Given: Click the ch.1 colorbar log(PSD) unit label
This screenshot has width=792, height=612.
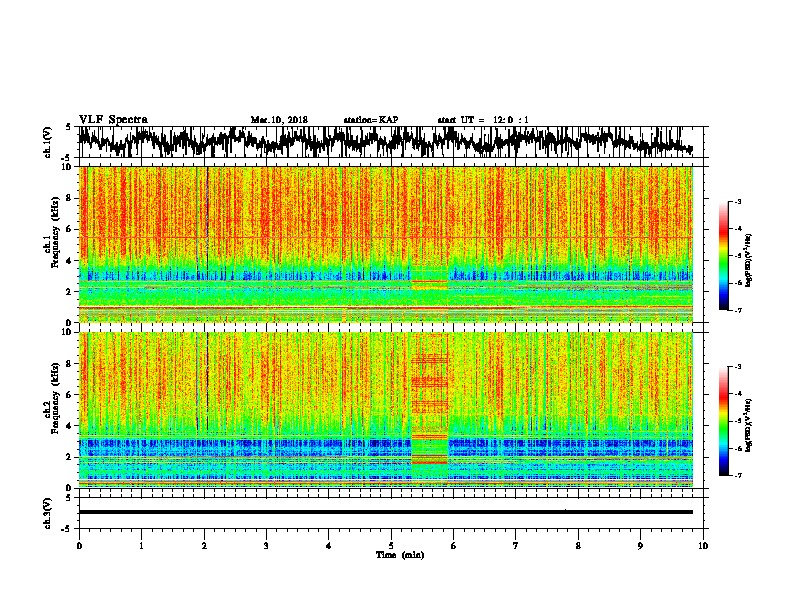Looking at the screenshot, I should [749, 261].
